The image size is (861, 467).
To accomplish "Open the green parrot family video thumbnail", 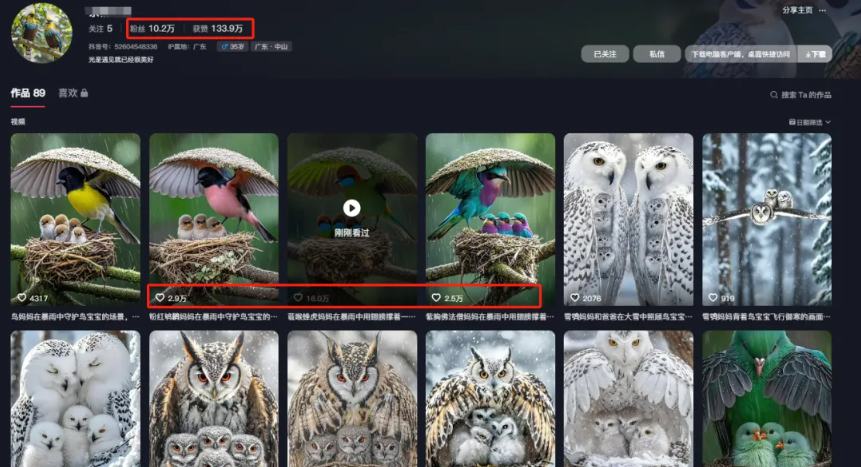I will tap(766, 398).
